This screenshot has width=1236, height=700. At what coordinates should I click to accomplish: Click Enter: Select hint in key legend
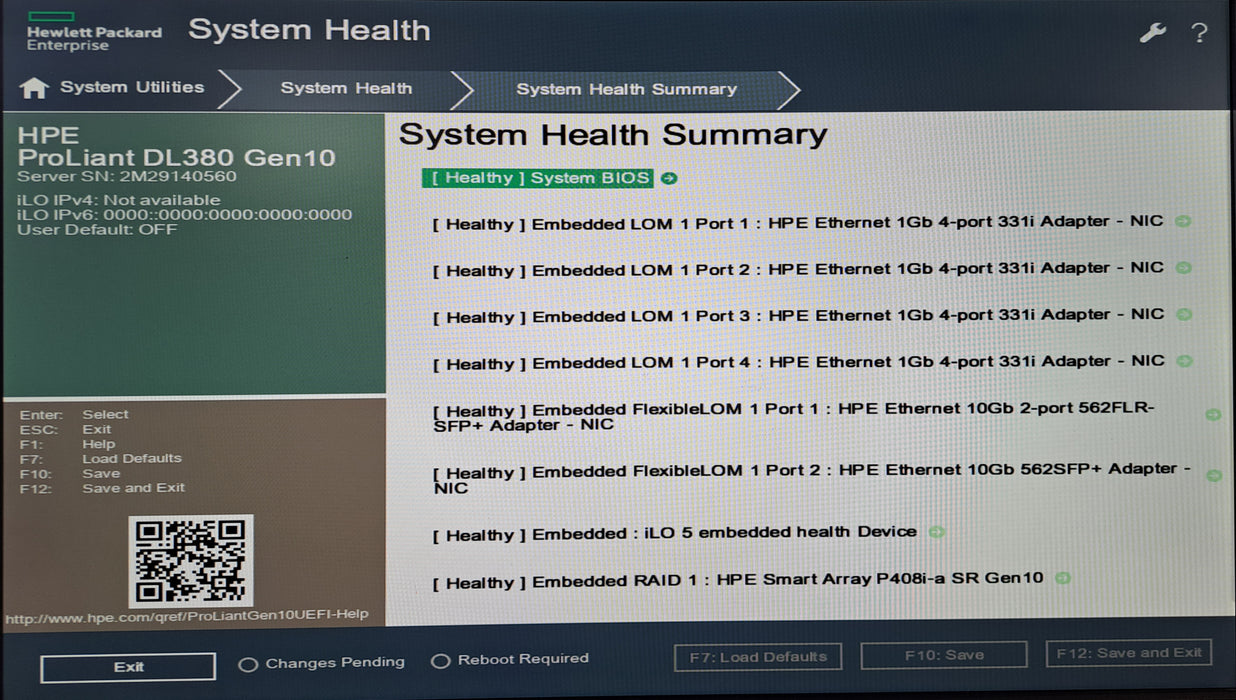click(74, 415)
